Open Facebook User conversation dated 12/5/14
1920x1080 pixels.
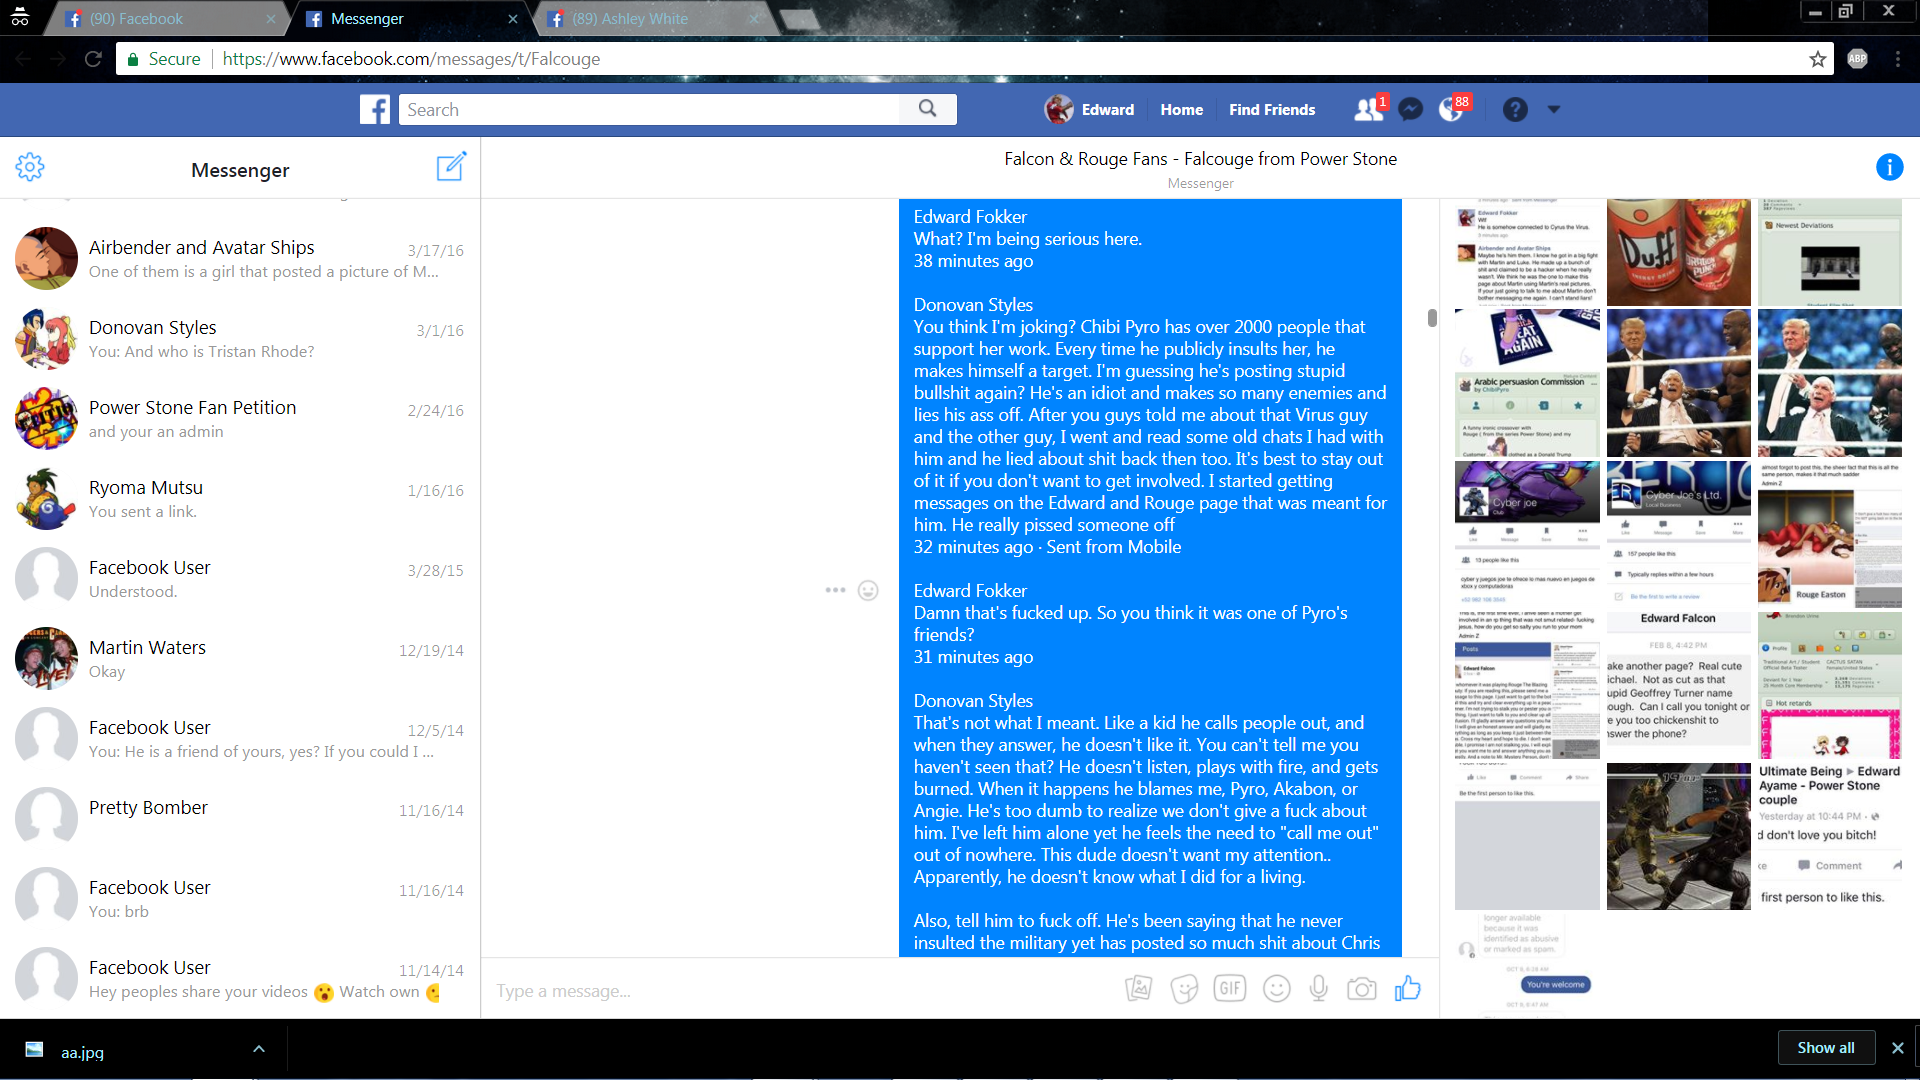pyautogui.click(x=240, y=738)
